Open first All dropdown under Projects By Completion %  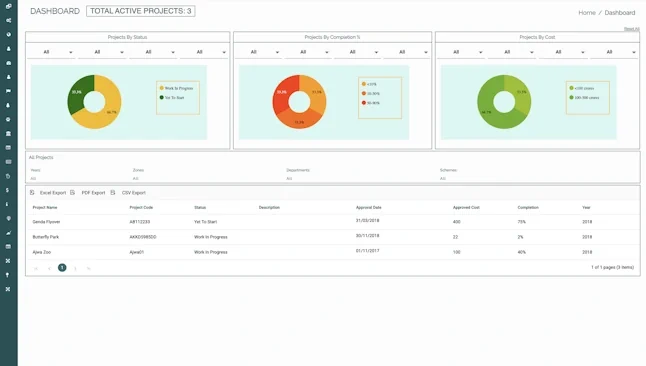point(258,52)
